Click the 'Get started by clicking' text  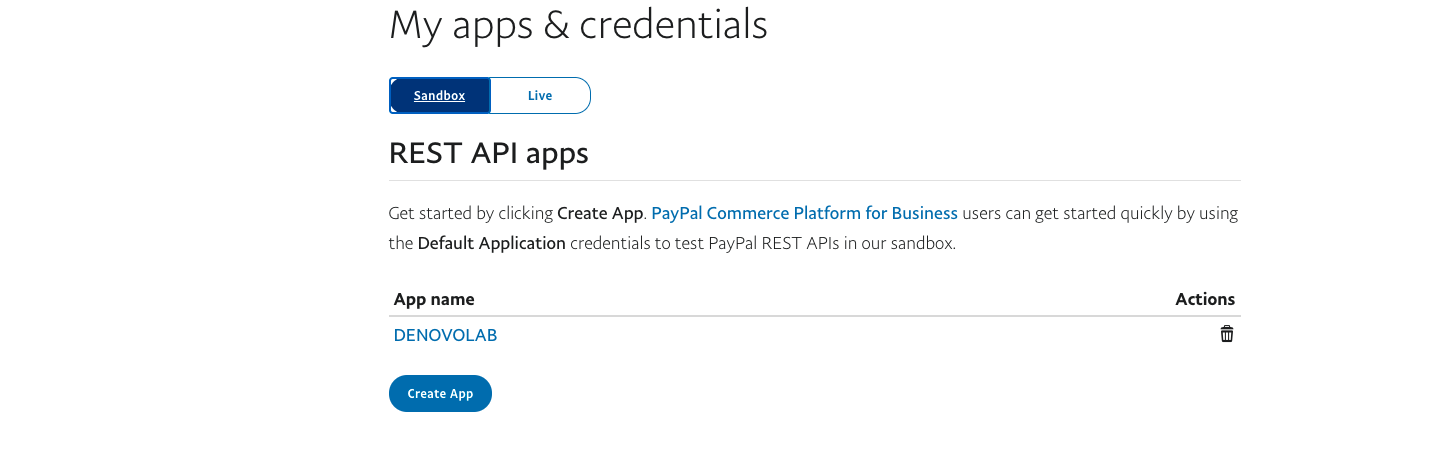tap(470, 213)
